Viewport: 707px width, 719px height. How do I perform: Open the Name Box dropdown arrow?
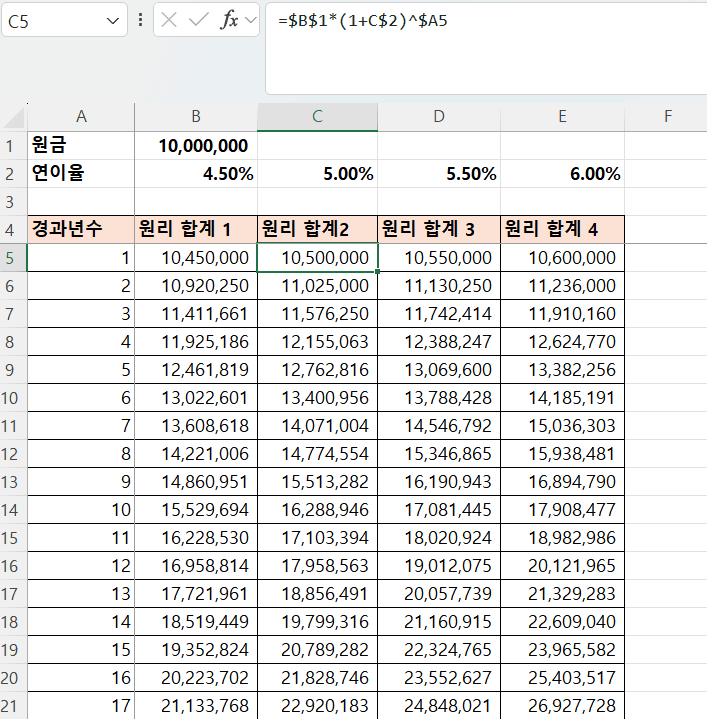[110, 20]
